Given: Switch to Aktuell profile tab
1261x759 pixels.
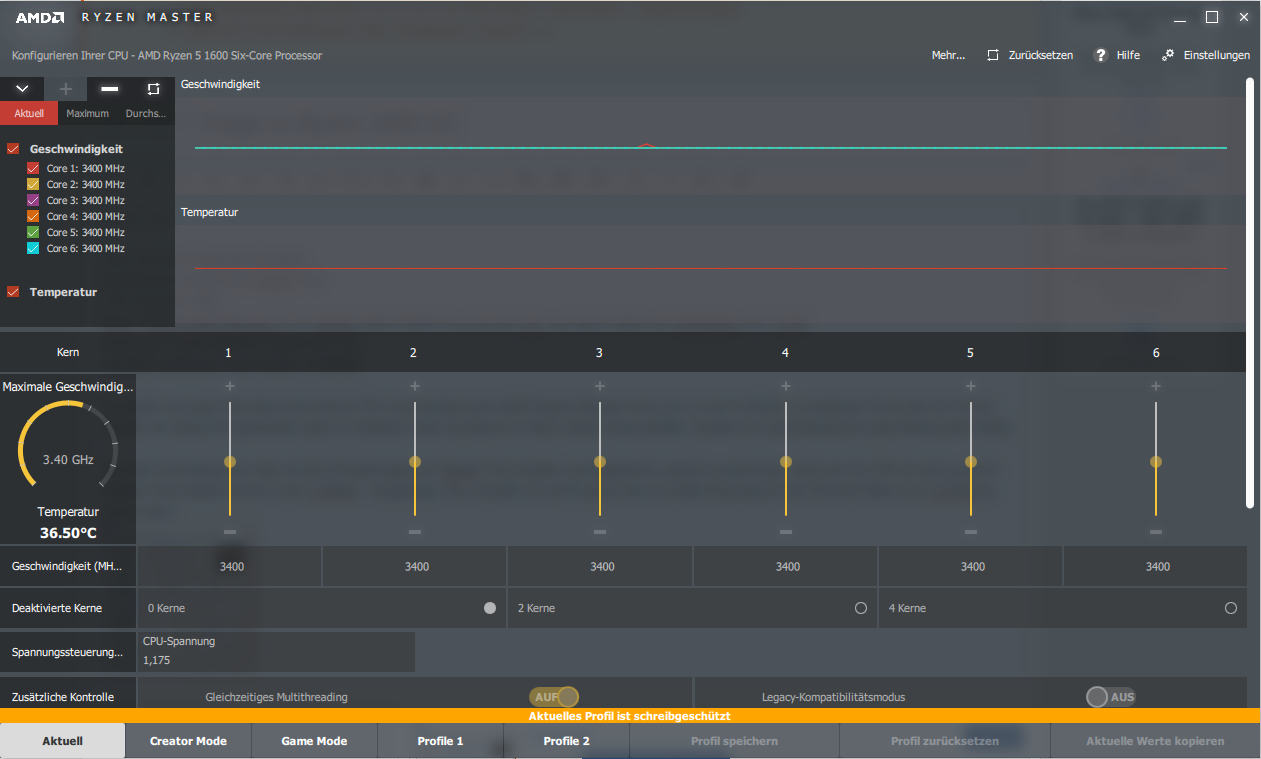Looking at the screenshot, I should pos(62,741).
